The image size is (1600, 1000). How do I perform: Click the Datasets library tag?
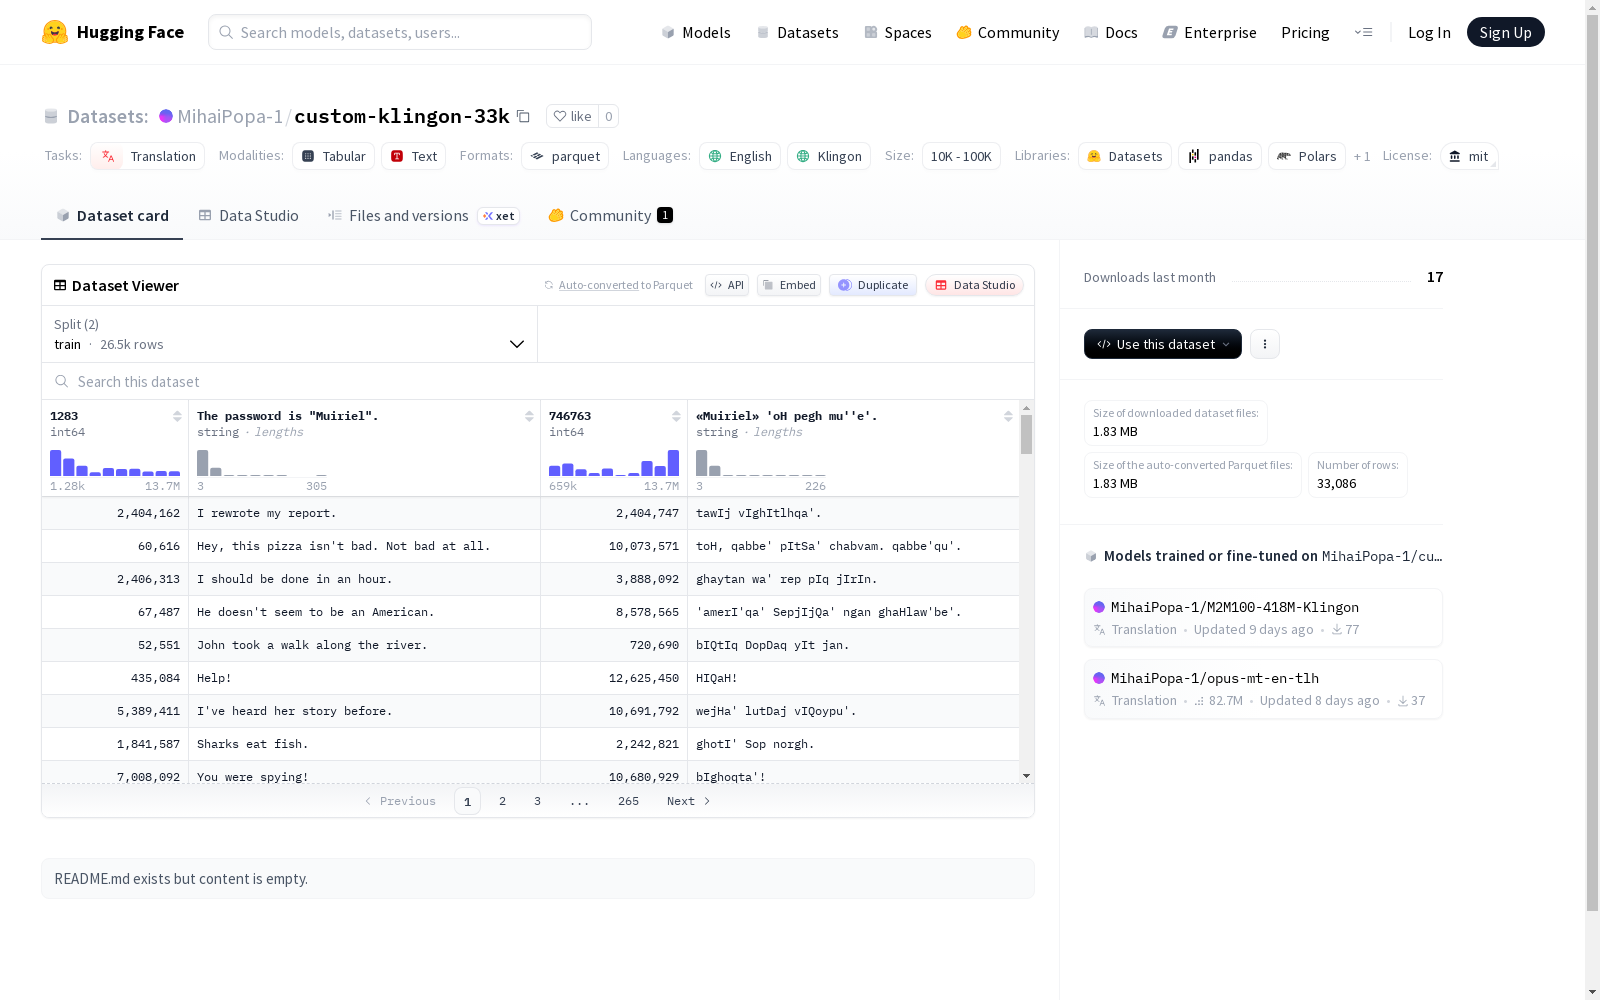[1125, 156]
